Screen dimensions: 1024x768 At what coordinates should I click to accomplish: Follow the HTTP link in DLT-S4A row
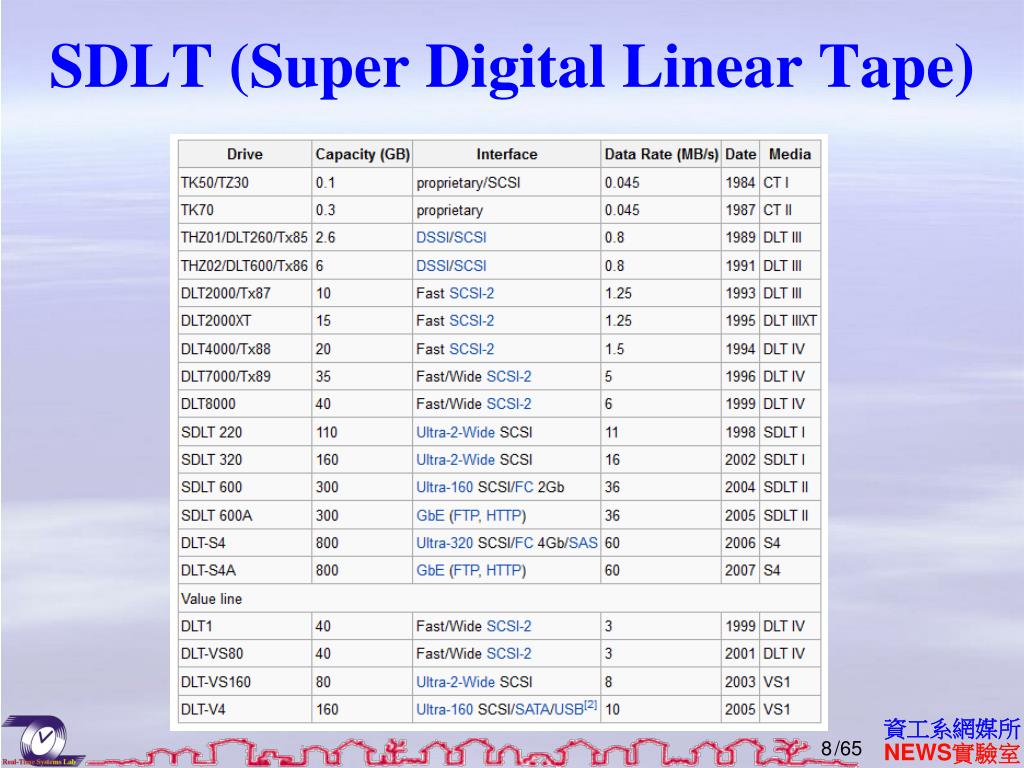[503, 570]
